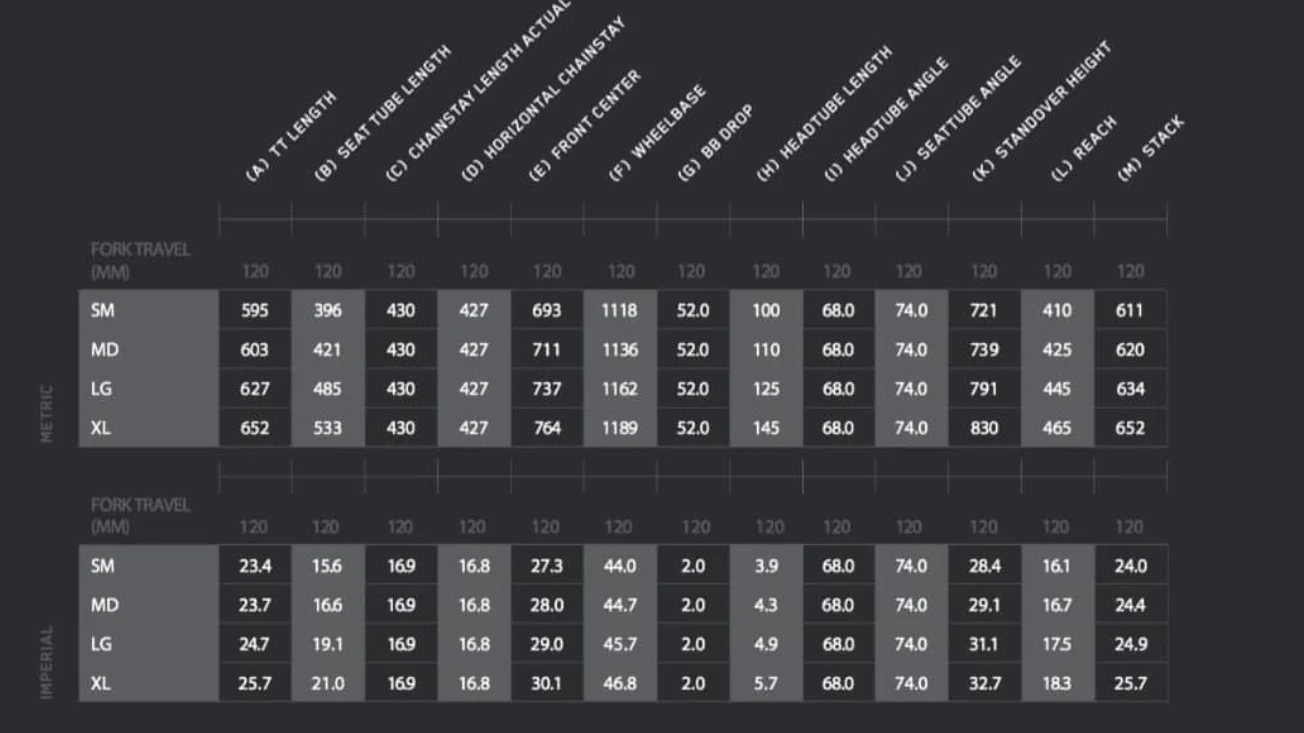Click the (L) Reach column header
This screenshot has width=1304, height=733.
[x=1083, y=149]
